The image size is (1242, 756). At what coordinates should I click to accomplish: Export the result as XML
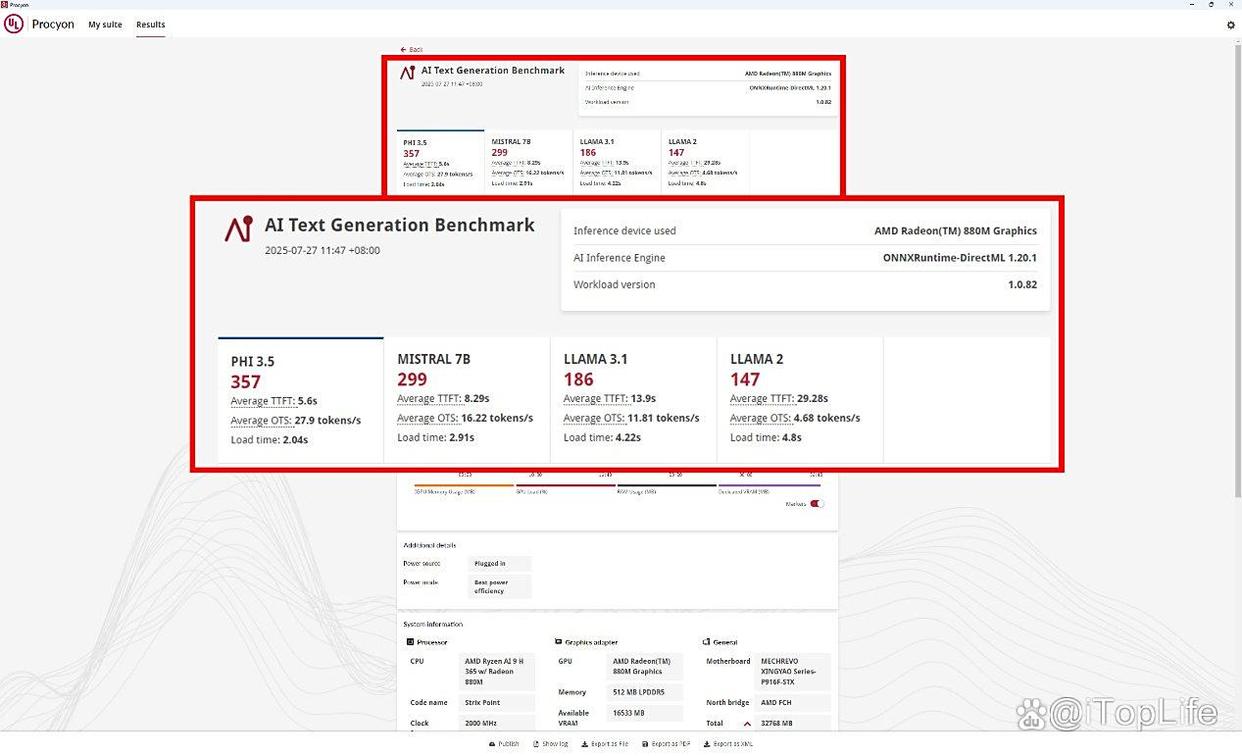tap(728, 744)
